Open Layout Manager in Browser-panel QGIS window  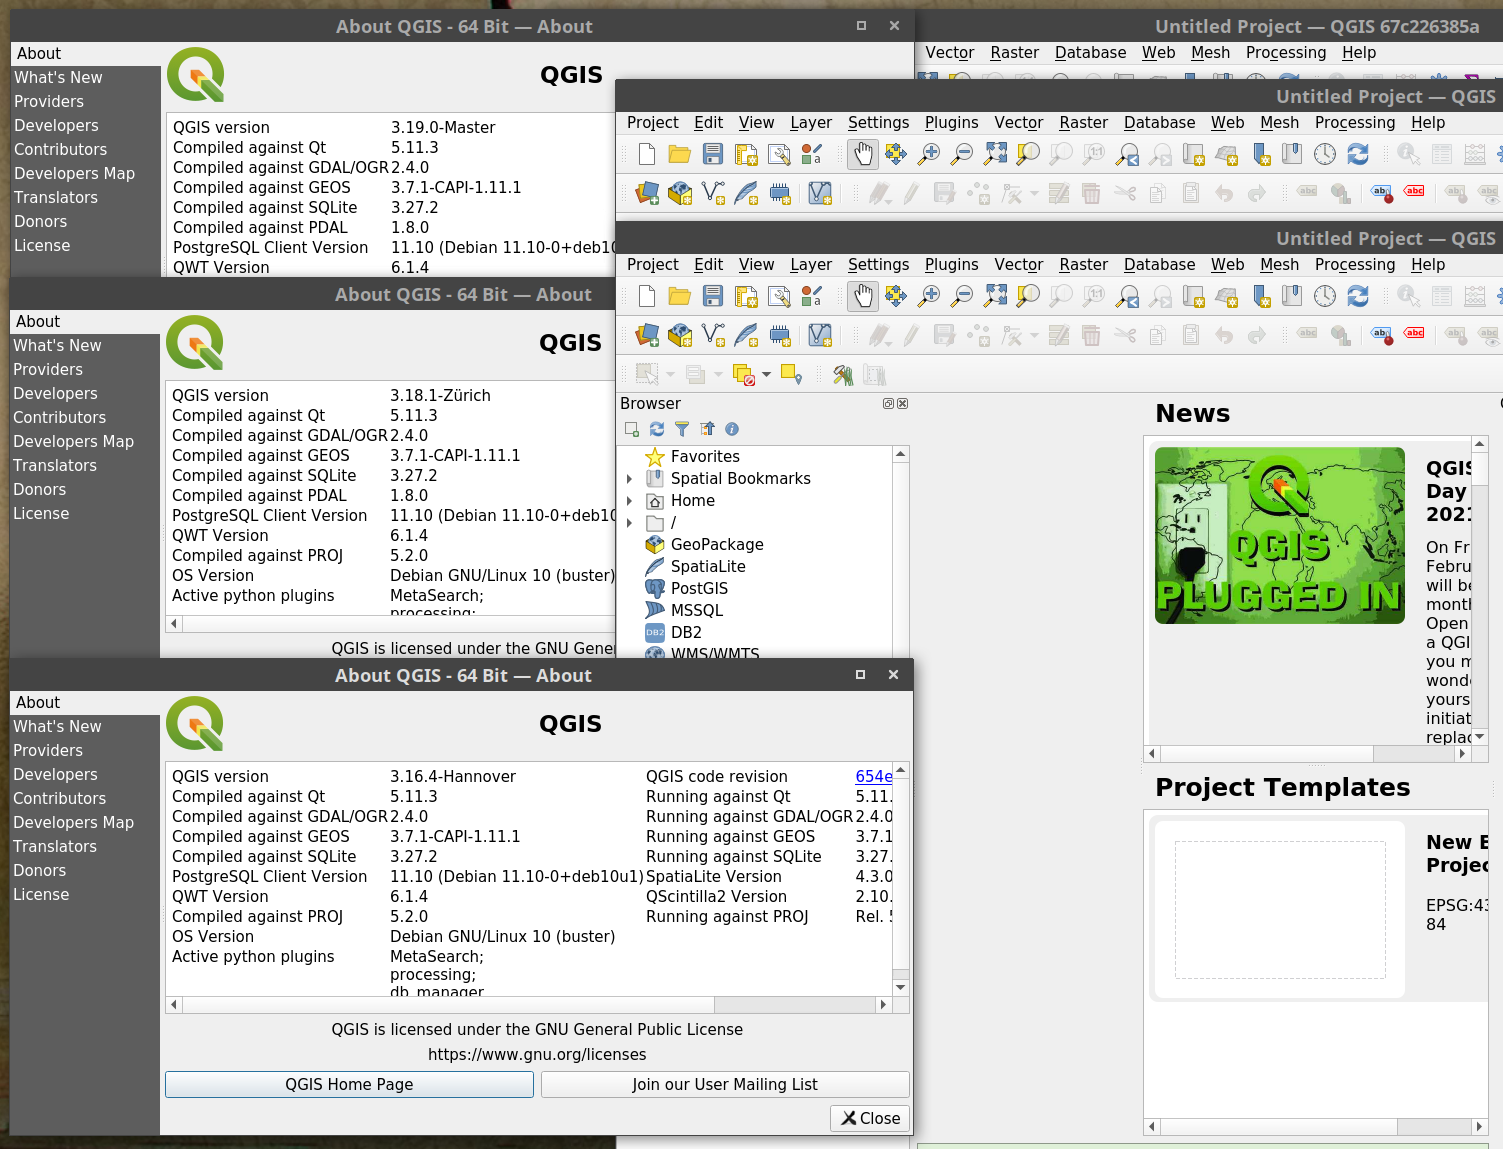779,296
